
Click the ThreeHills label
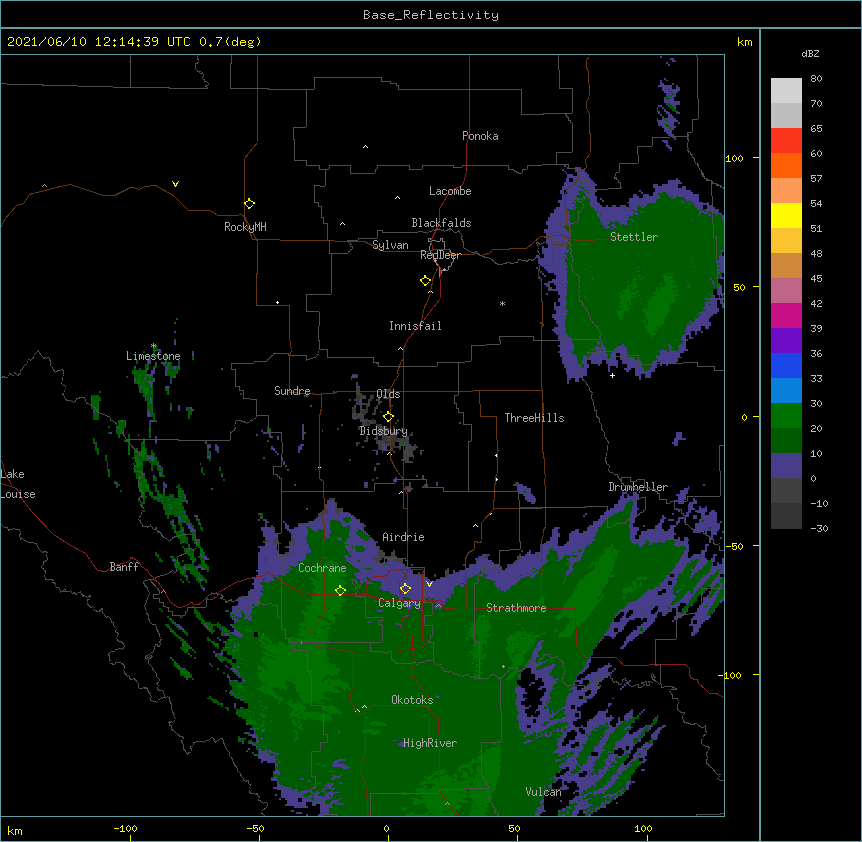point(534,418)
